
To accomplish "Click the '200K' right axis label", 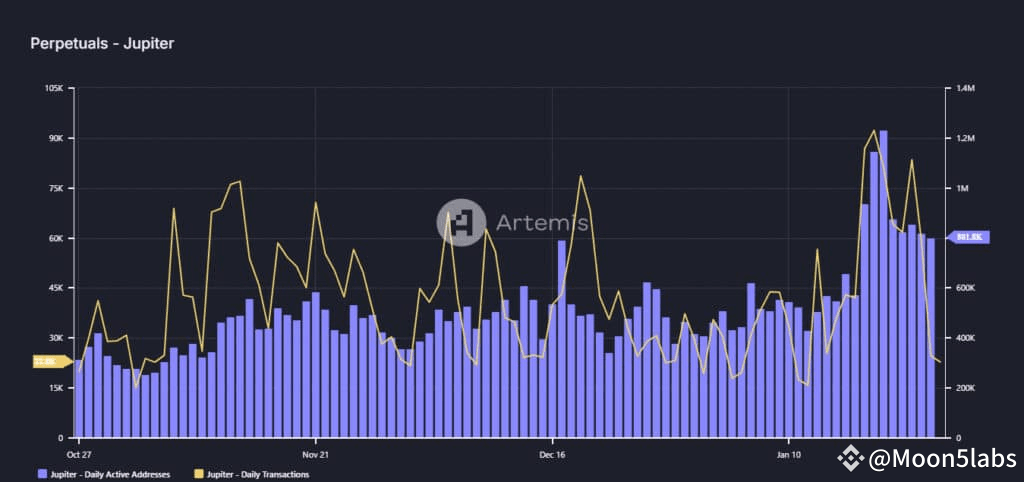I will 967,388.
